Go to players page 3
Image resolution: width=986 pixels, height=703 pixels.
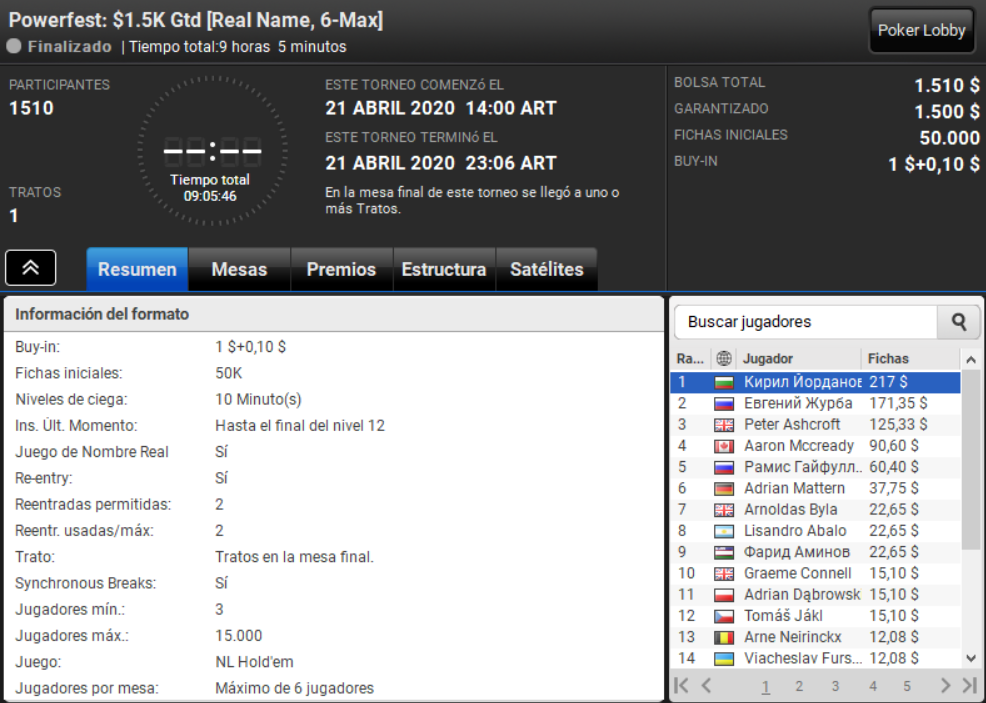(835, 686)
